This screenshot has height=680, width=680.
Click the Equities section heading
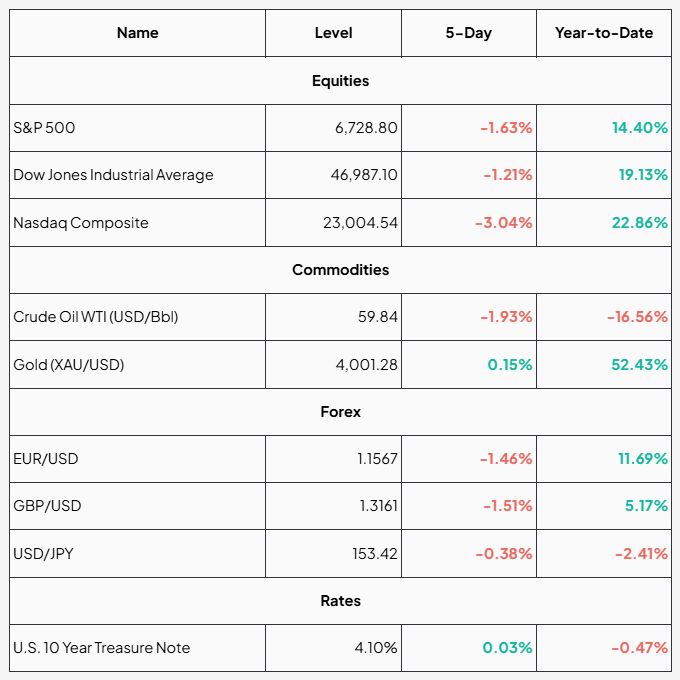pyautogui.click(x=340, y=81)
